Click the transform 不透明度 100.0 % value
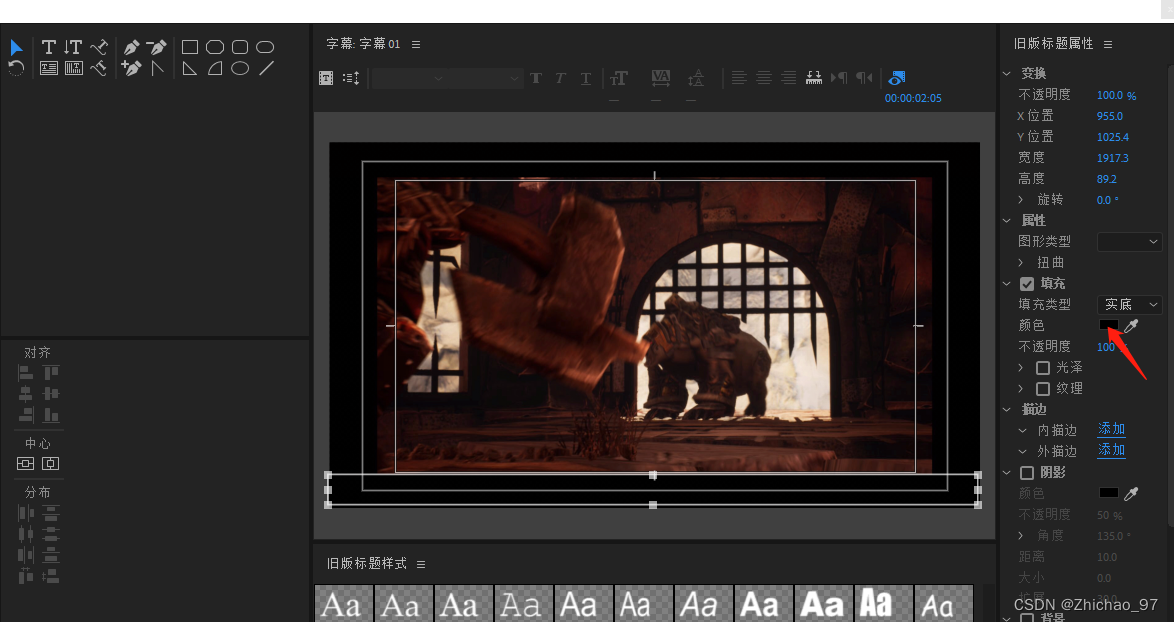 click(x=1116, y=95)
